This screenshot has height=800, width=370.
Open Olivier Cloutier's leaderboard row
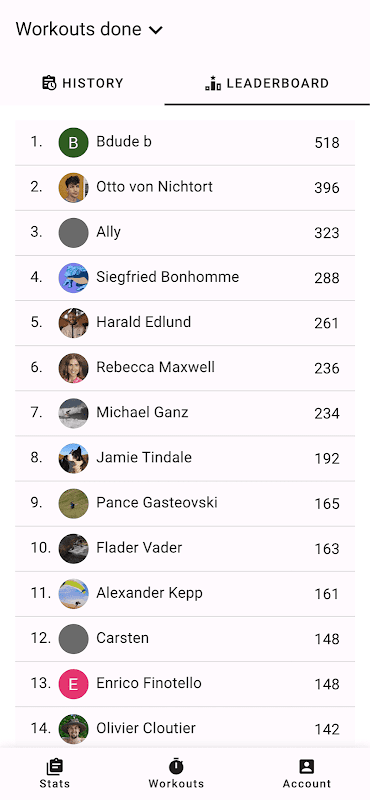(x=185, y=729)
